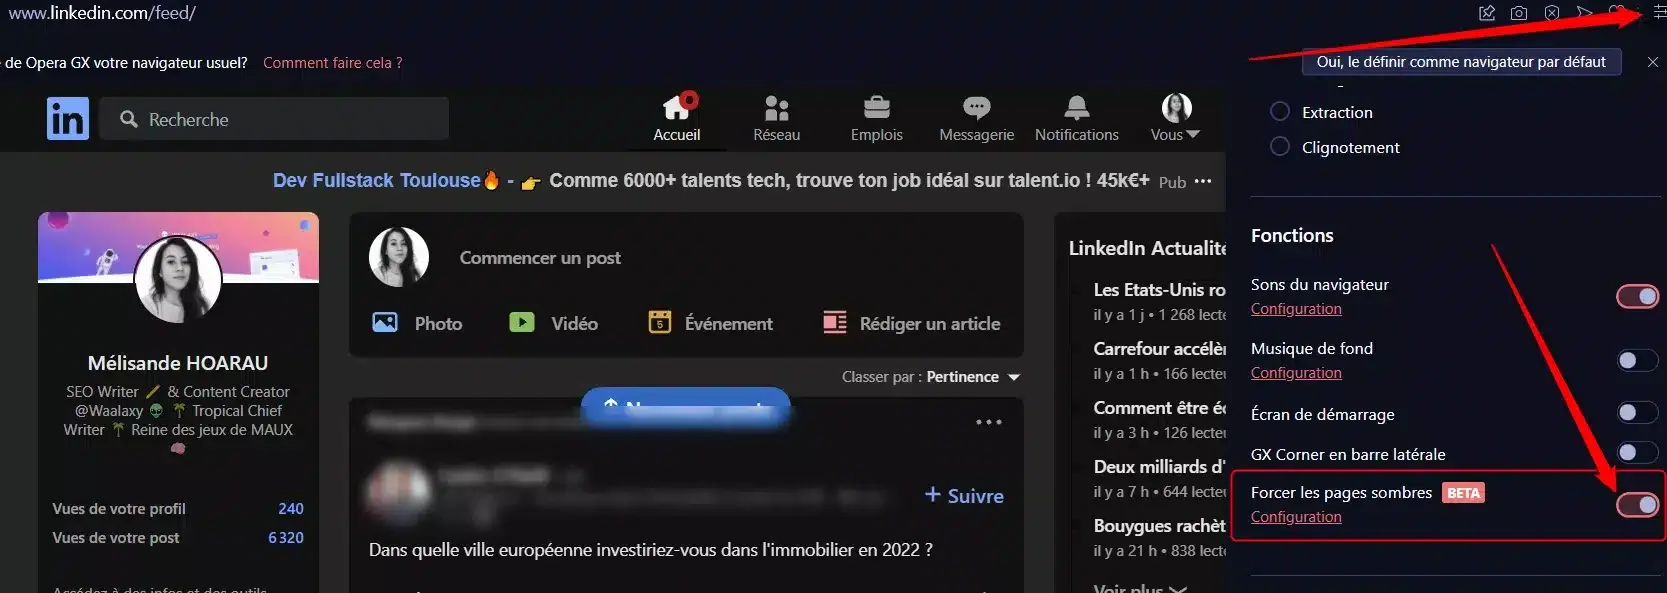Expand the Vous profile dropdown
This screenshot has height=593, width=1667.
point(1176,116)
